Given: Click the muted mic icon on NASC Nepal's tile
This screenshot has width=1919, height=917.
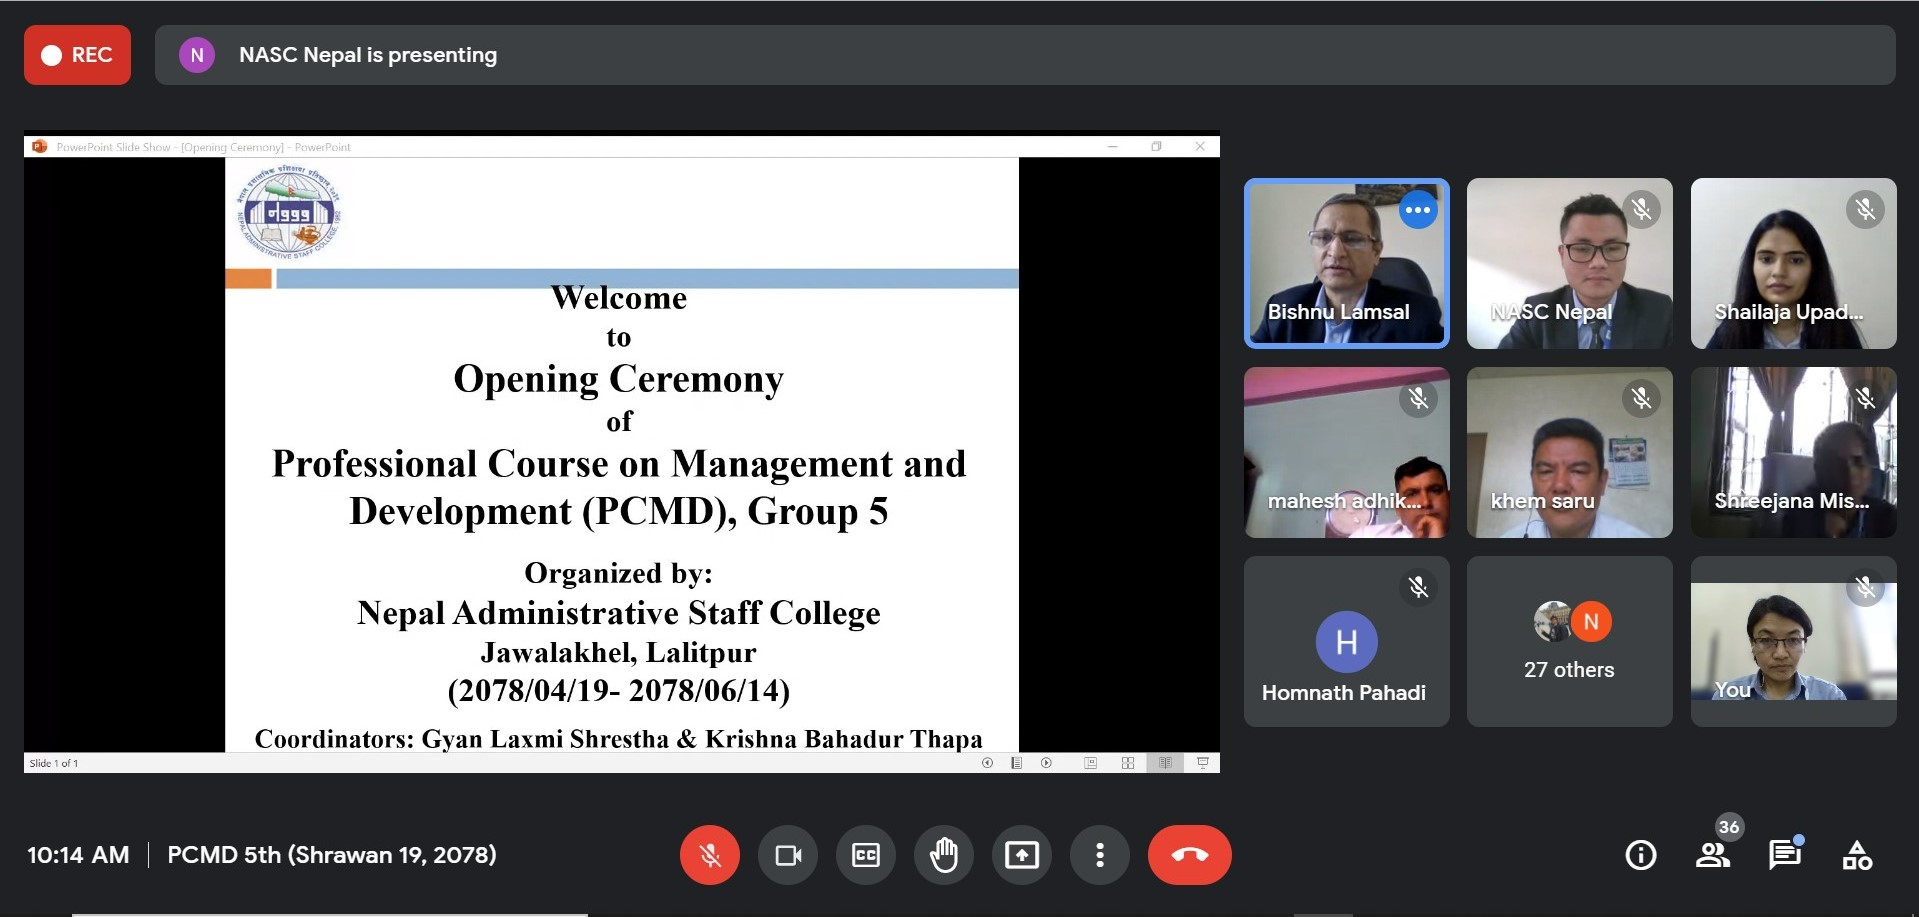Looking at the screenshot, I should tap(1642, 209).
